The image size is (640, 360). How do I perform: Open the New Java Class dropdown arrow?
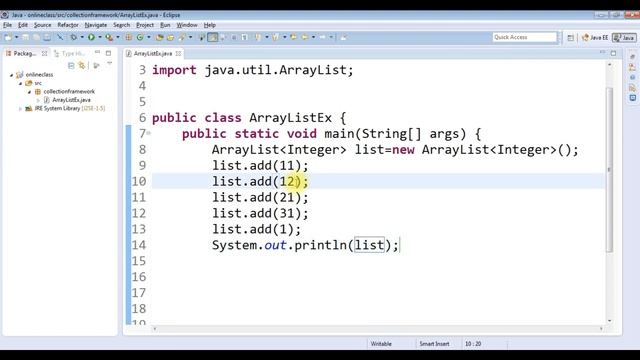[x=149, y=37]
